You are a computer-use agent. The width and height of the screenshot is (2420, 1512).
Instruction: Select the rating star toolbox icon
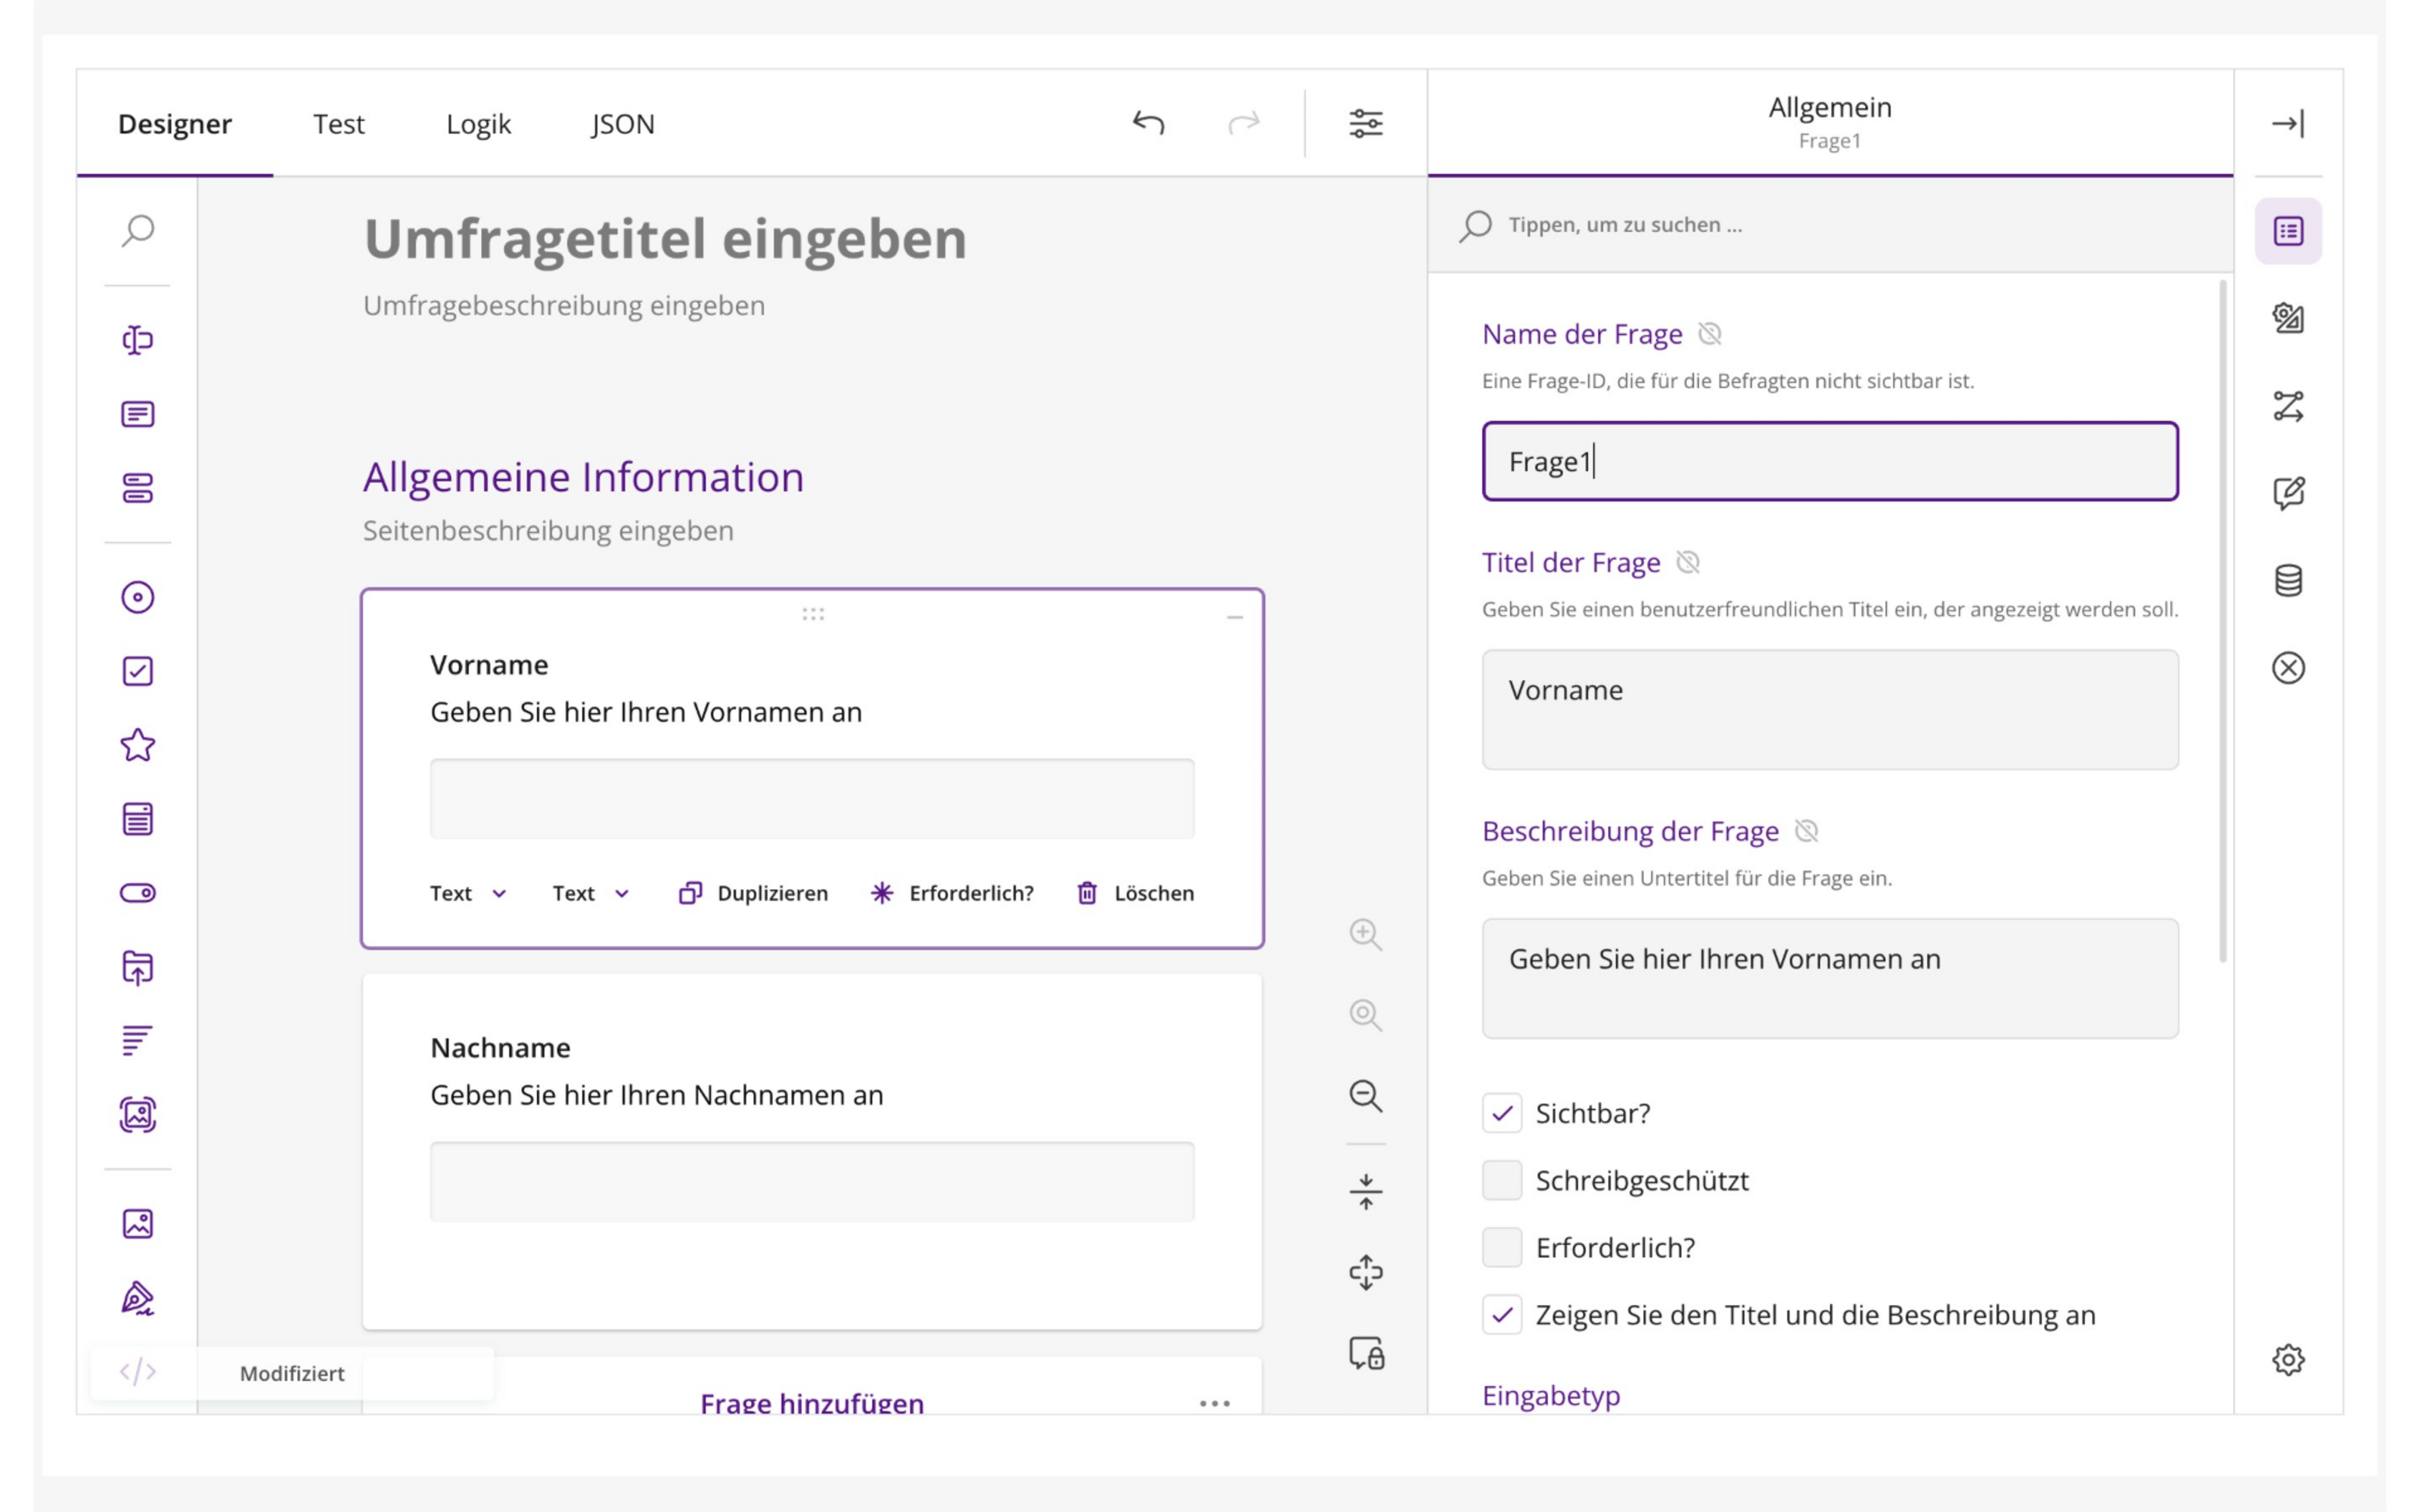point(138,745)
